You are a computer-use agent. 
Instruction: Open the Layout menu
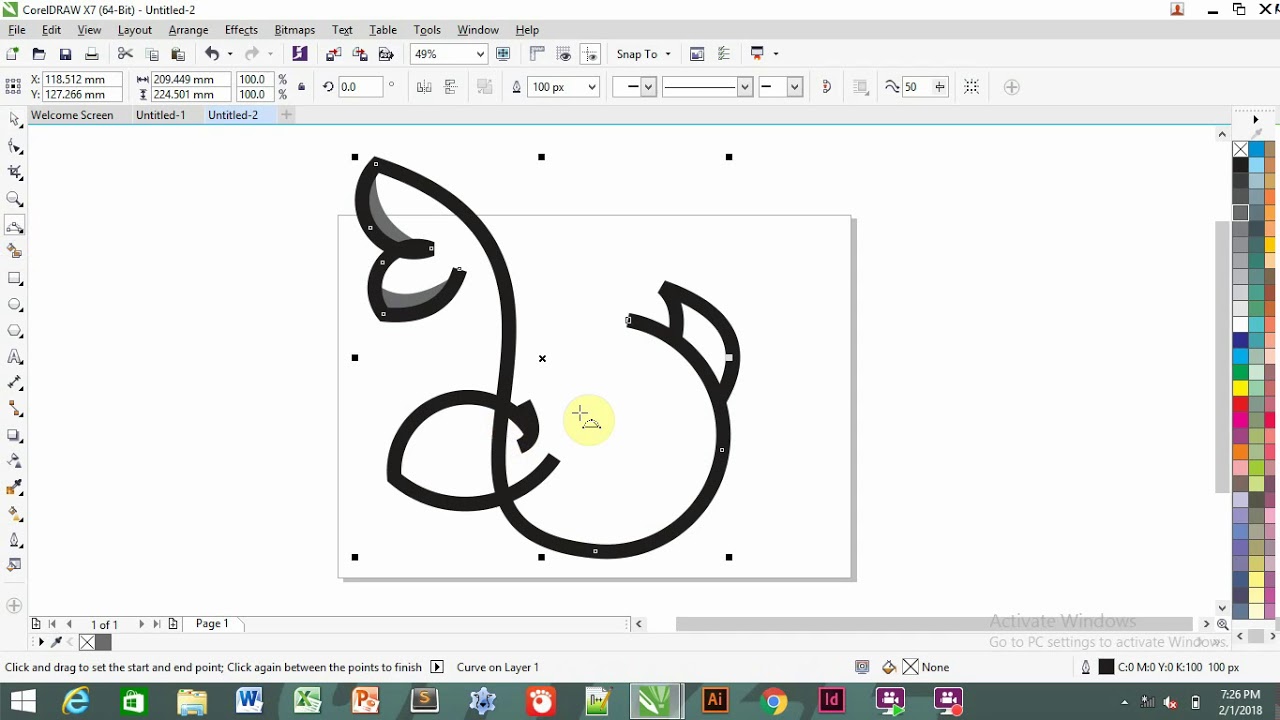(x=134, y=30)
